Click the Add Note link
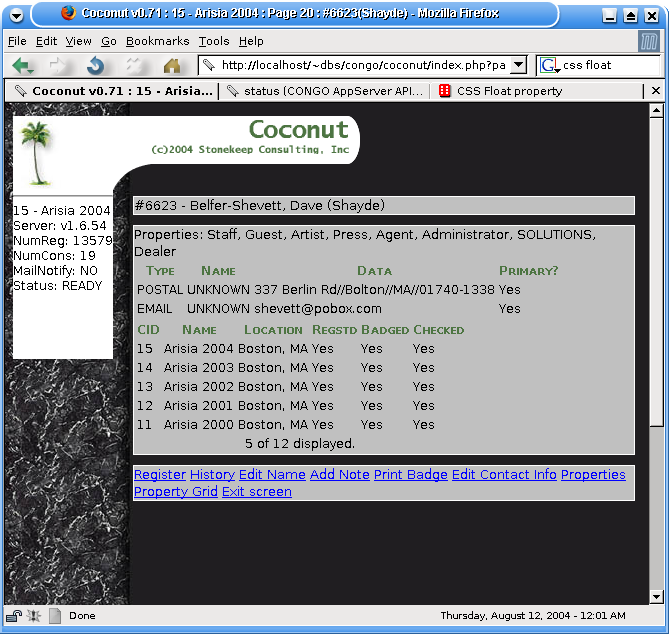The image size is (669, 634). [340, 474]
